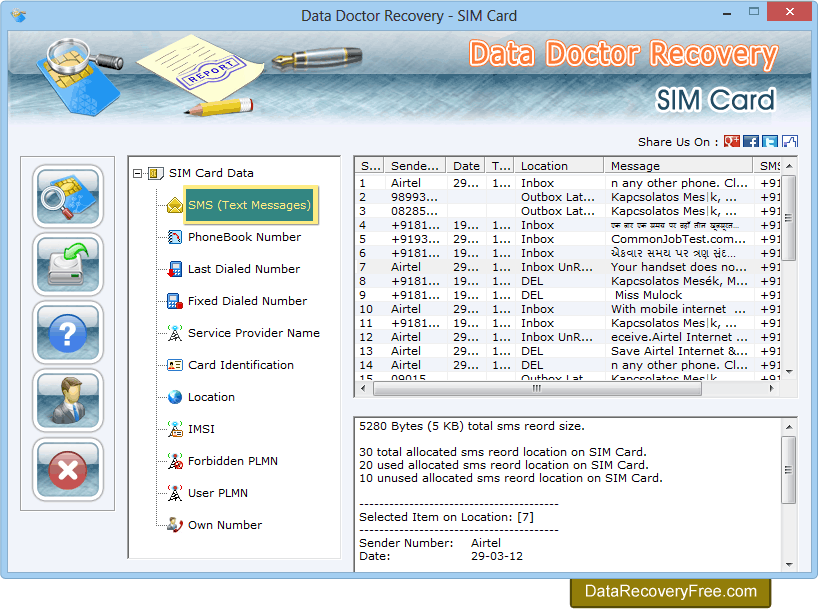Select the IMSI tree item

[x=201, y=429]
